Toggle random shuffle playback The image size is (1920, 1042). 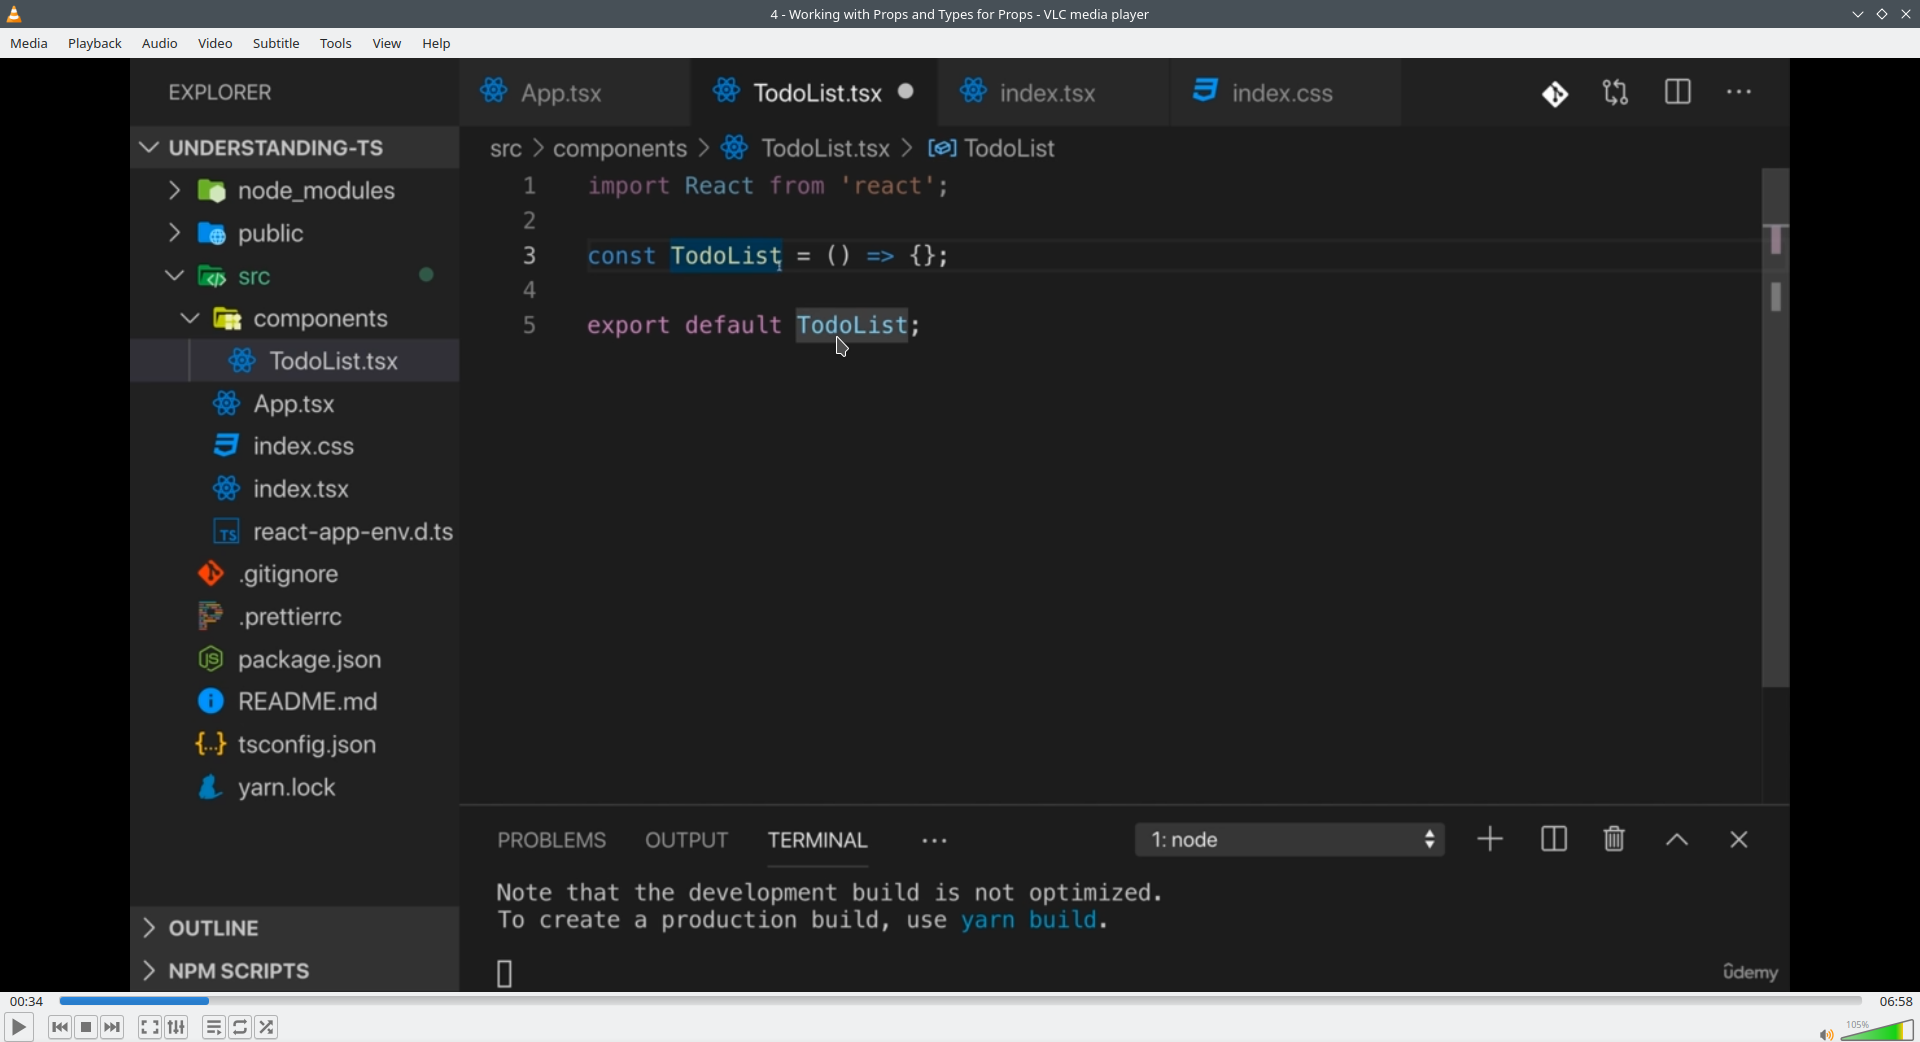(x=267, y=1027)
